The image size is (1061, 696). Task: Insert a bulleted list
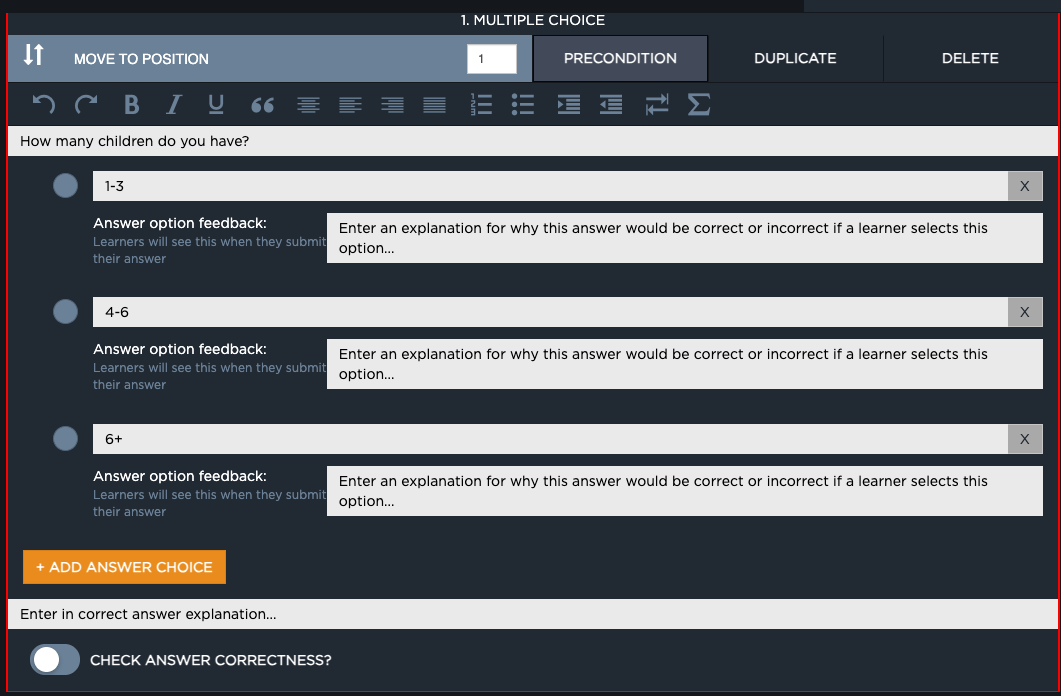point(522,105)
